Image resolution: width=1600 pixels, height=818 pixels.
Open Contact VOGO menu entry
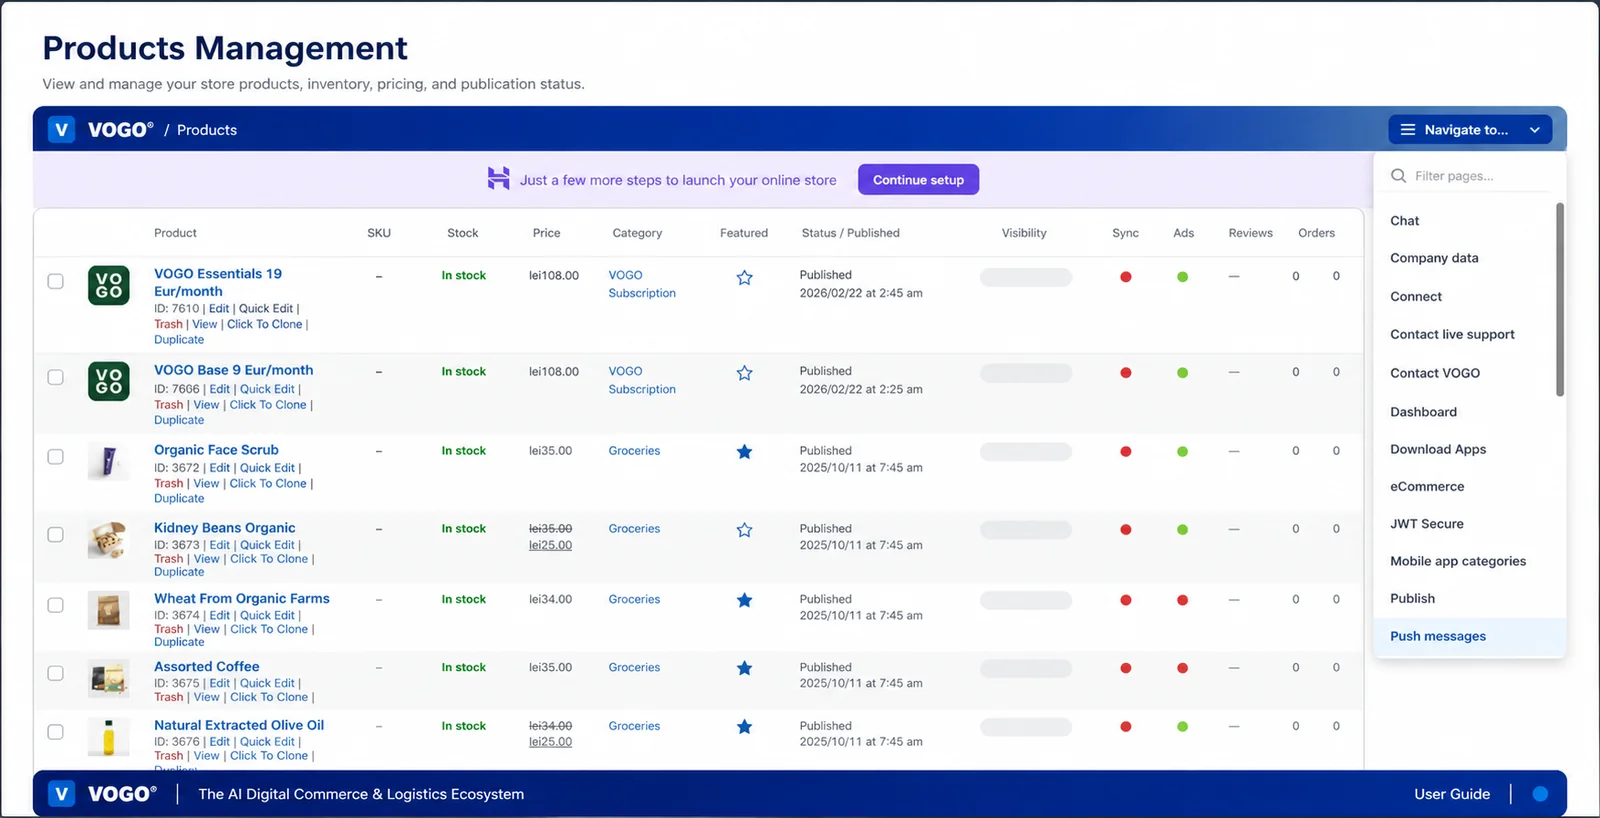[x=1435, y=373]
